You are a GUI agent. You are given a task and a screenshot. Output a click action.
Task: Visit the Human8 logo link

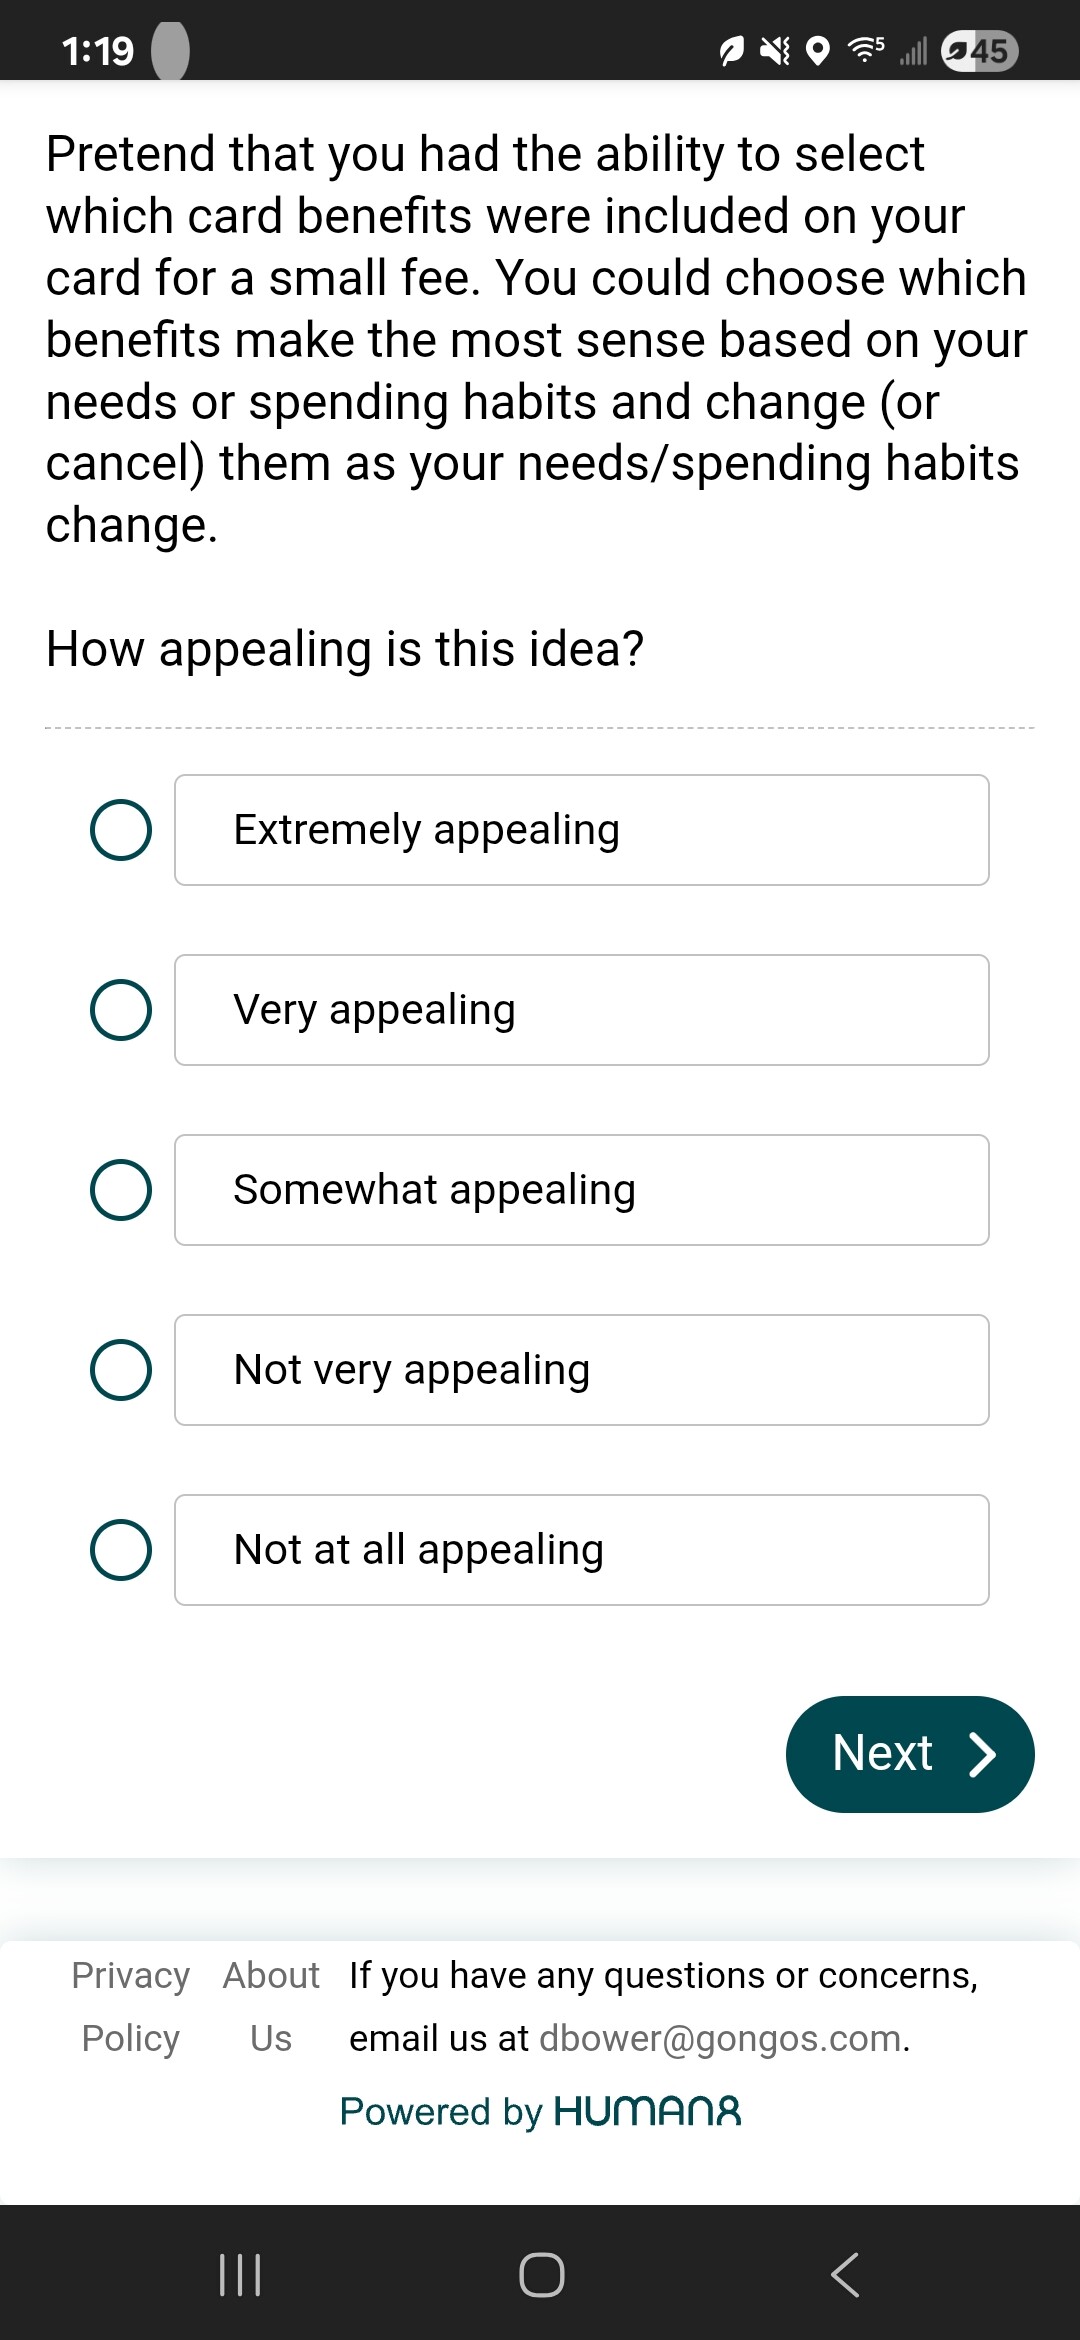(647, 2111)
